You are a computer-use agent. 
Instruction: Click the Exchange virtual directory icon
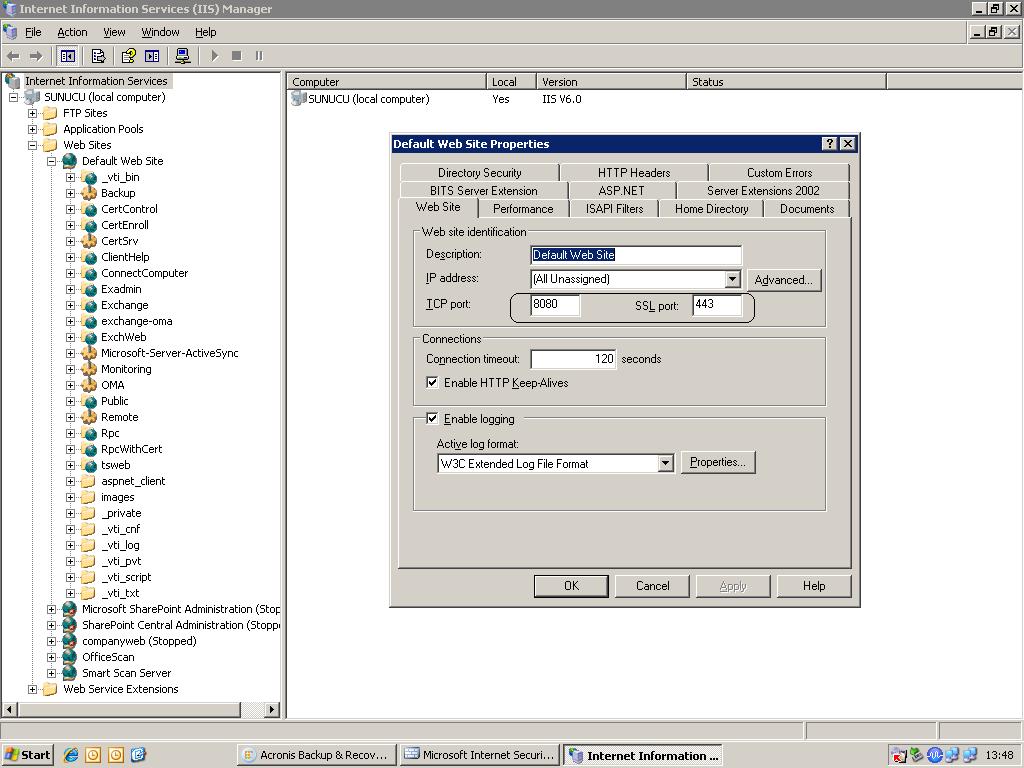[x=89, y=305]
